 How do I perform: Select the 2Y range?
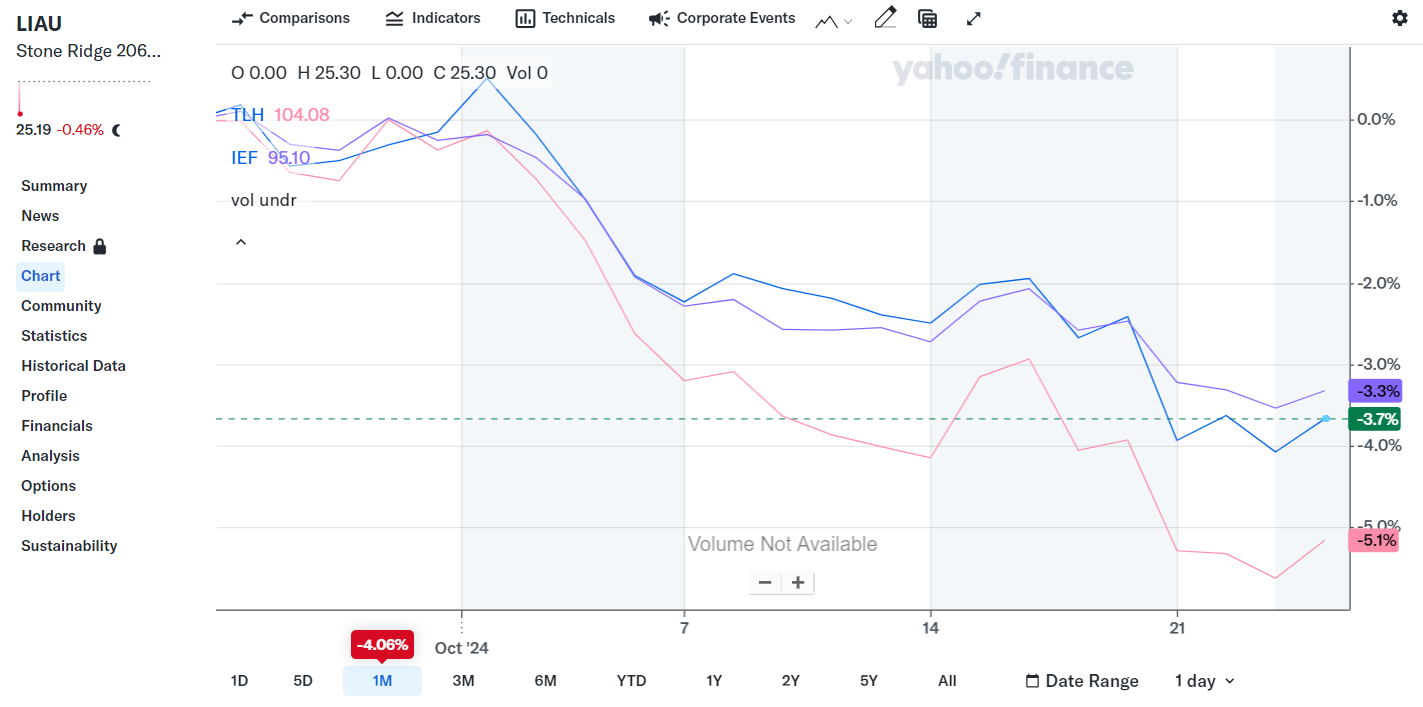click(x=791, y=681)
